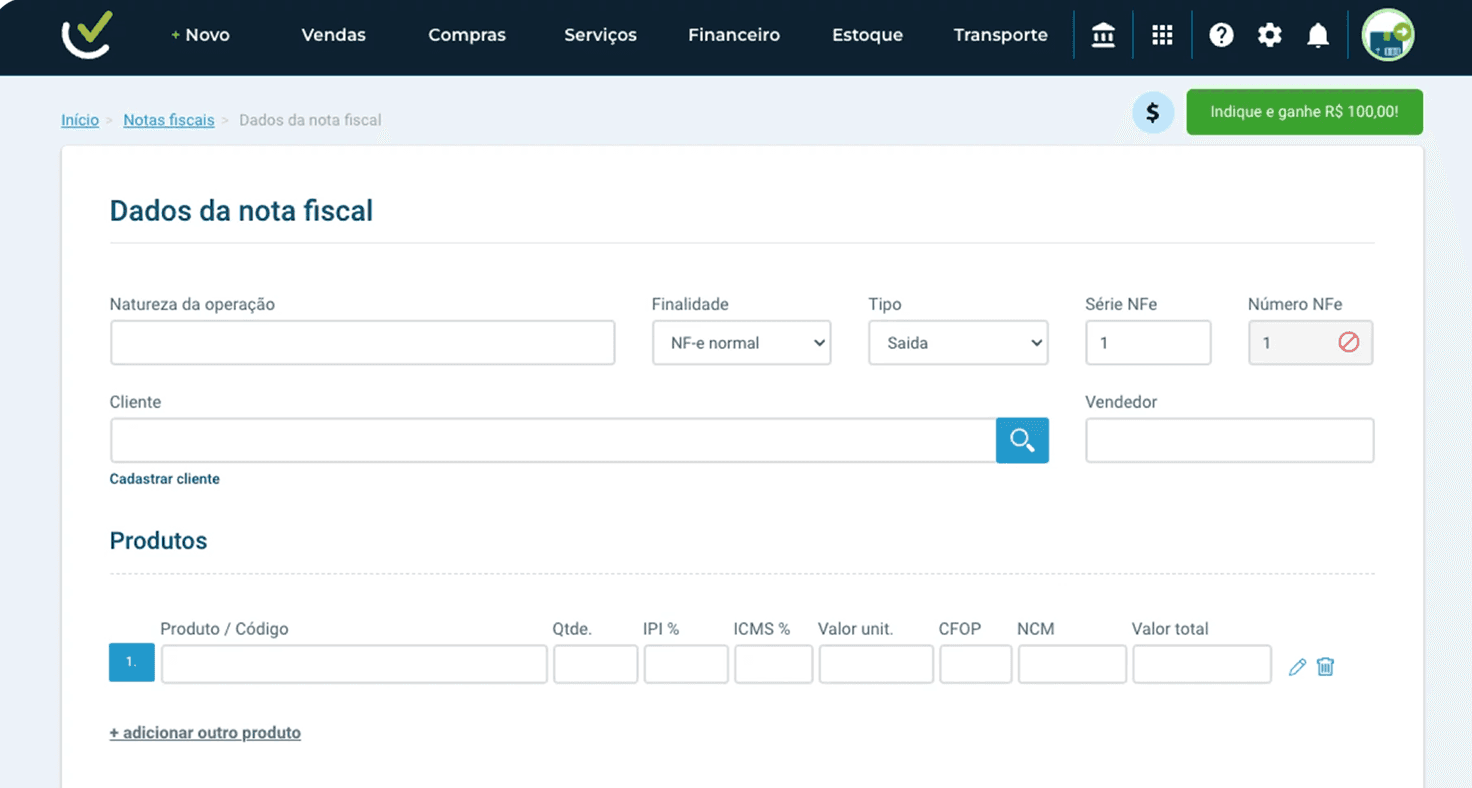Focus the IPI % field
The image size is (1472, 788).
pyautogui.click(x=686, y=664)
